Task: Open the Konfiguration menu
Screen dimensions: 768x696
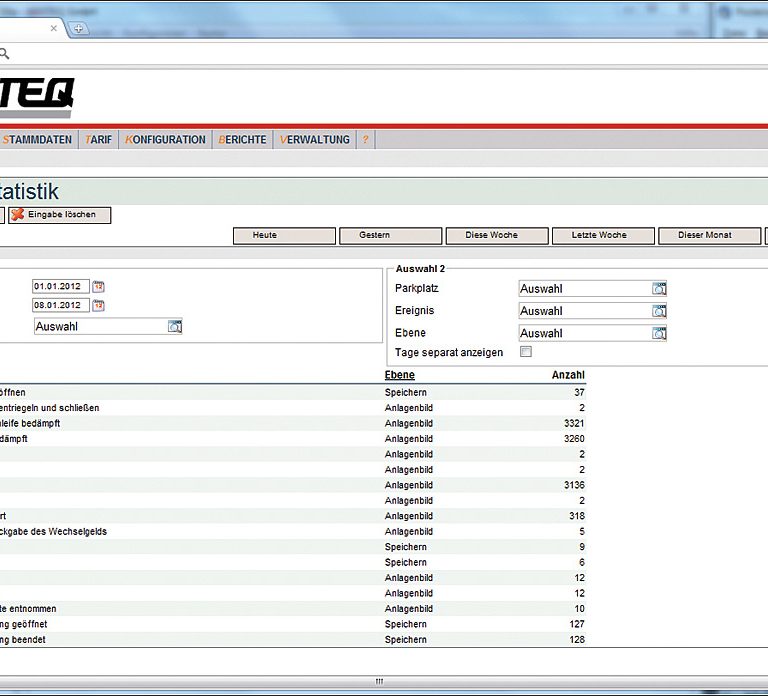Action: 166,140
